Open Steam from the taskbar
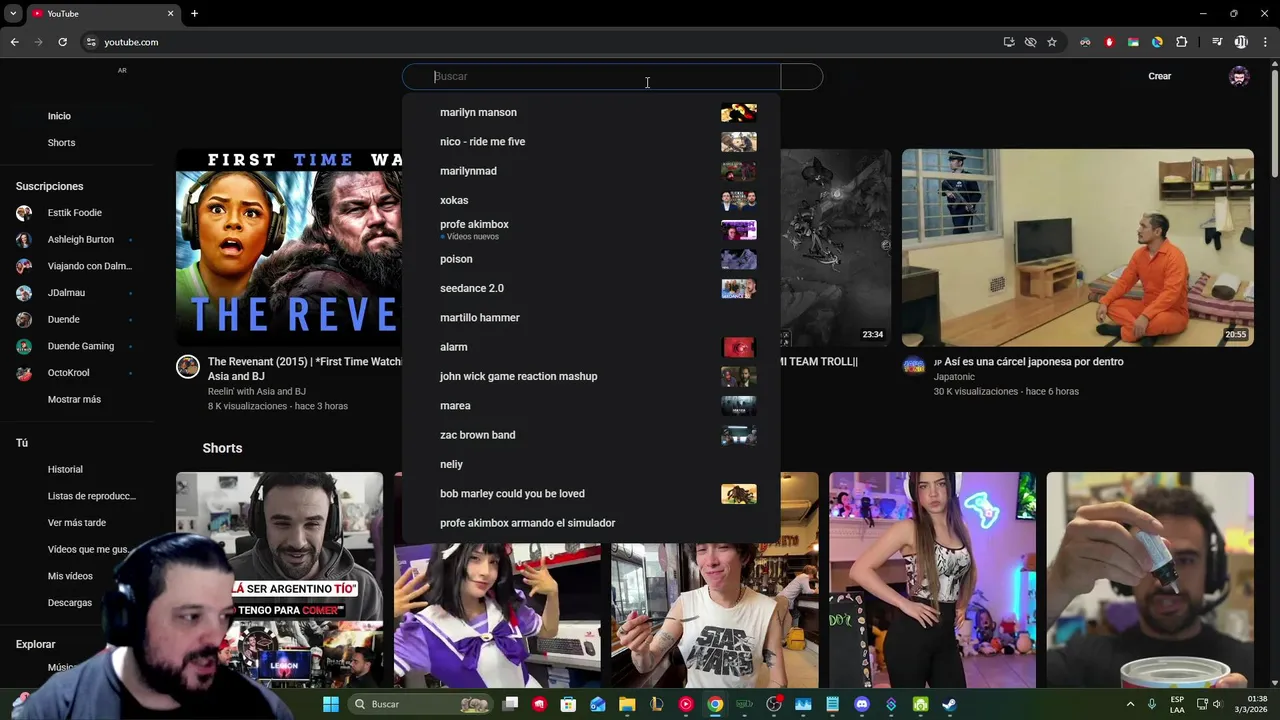Screen dimensions: 1280x720 [949, 704]
